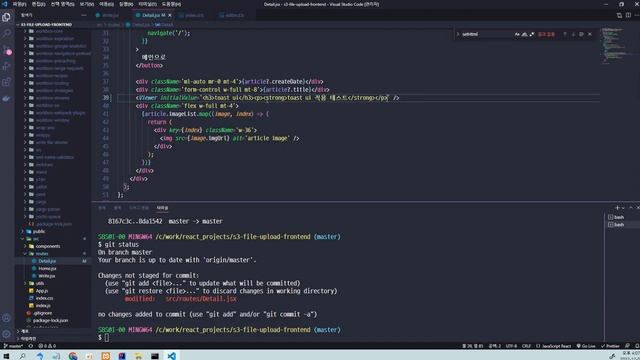This screenshot has height=360, width=640.
Task: Open Detail.jsx in the file tree
Action: point(47,261)
